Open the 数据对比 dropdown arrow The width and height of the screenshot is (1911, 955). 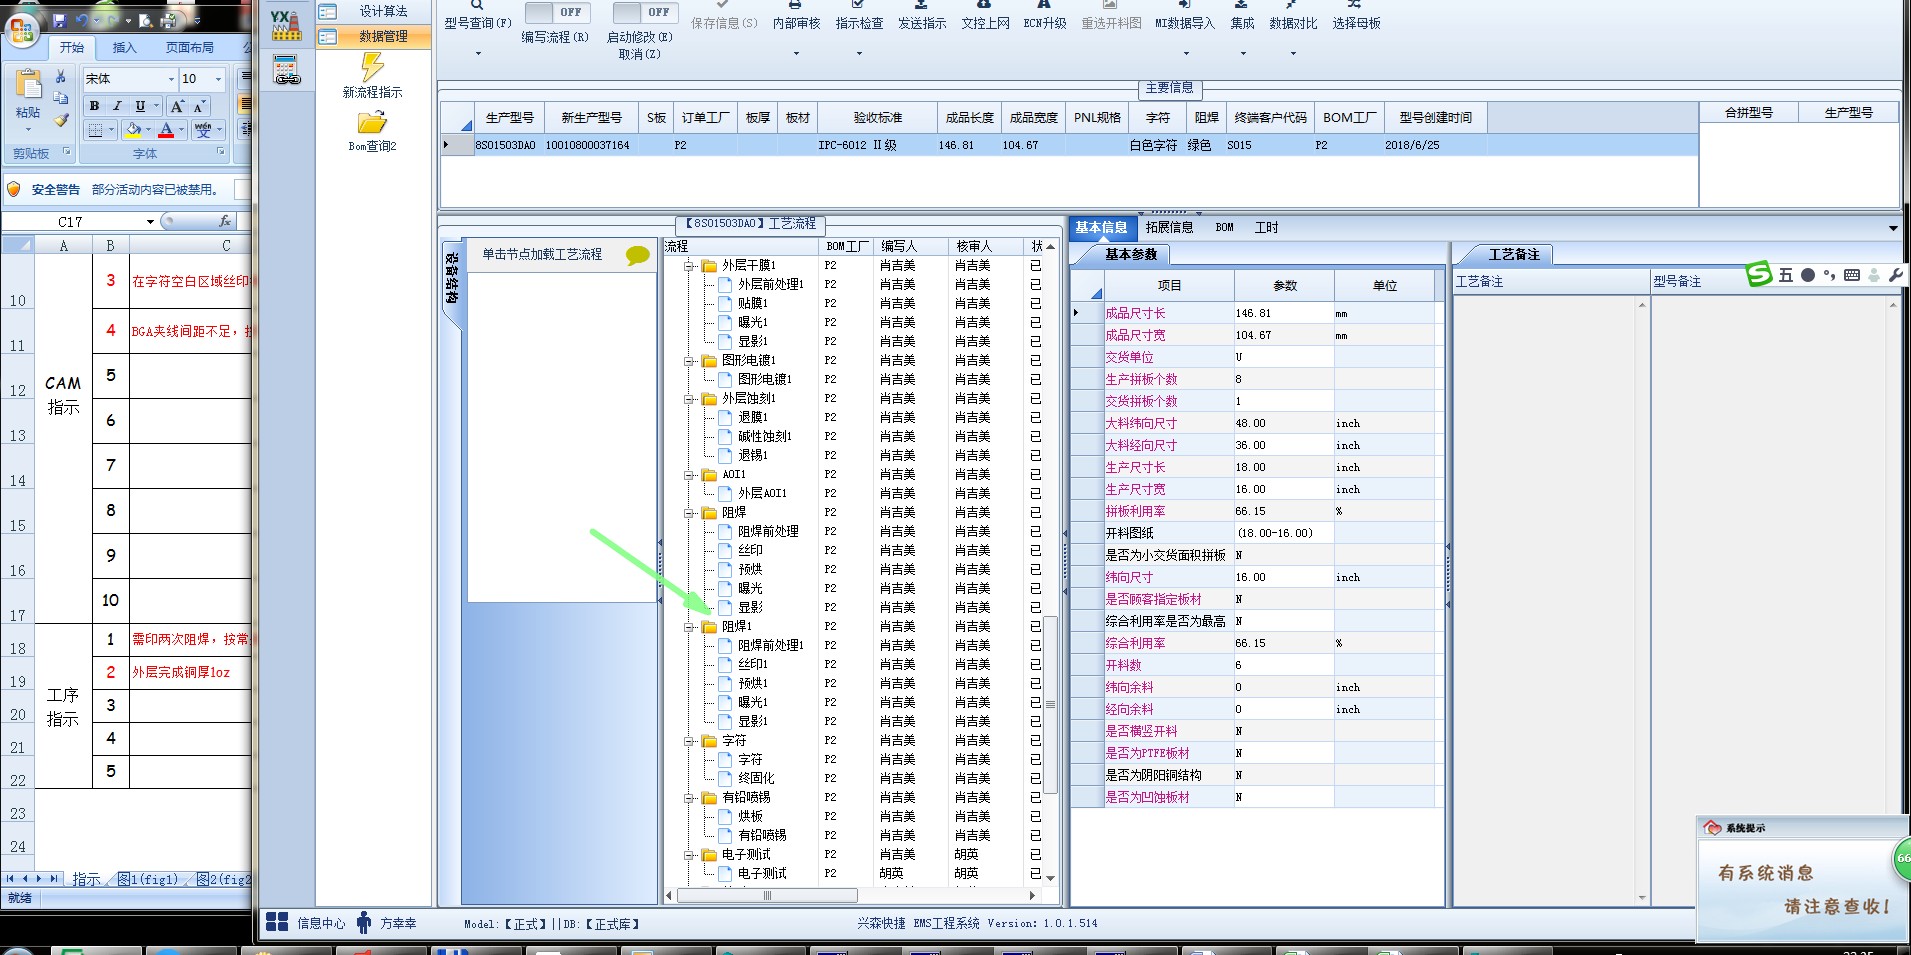point(1293,53)
